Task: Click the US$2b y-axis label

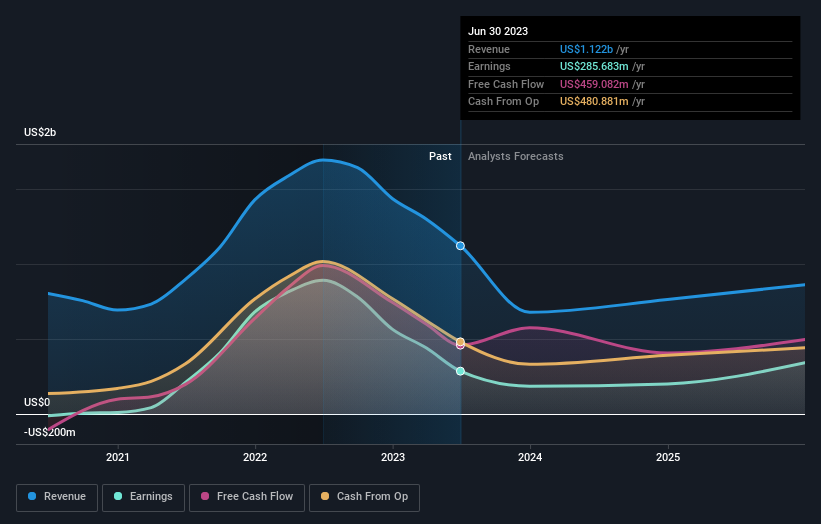Action: (x=40, y=132)
